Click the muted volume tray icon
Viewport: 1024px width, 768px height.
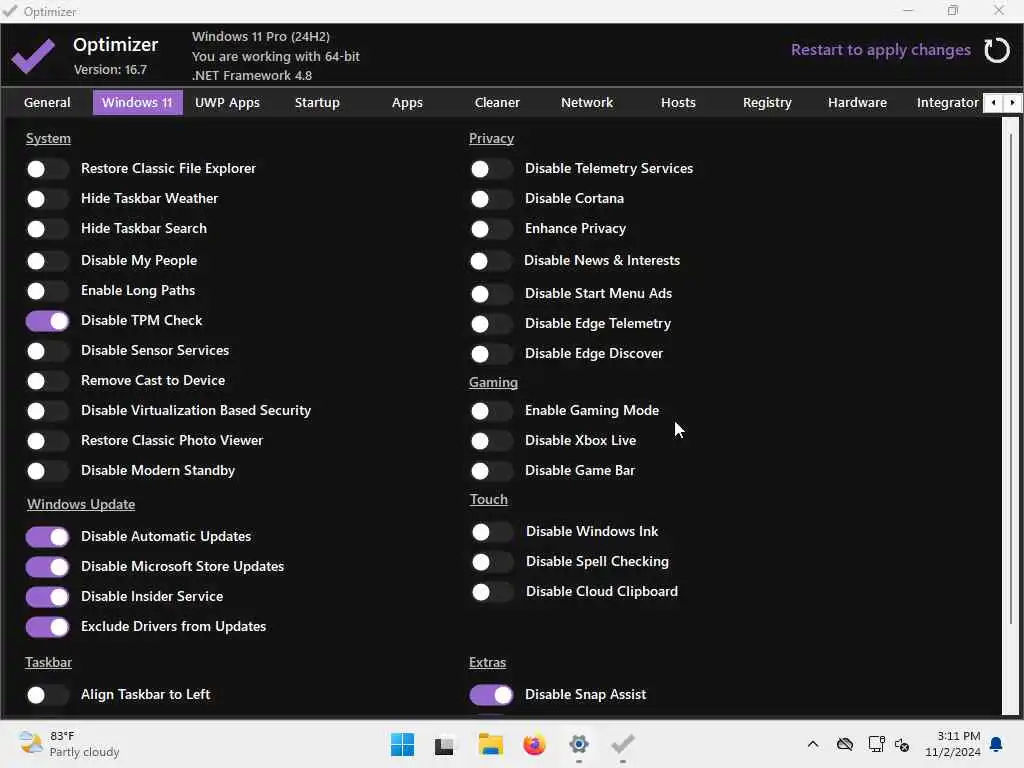coord(902,744)
